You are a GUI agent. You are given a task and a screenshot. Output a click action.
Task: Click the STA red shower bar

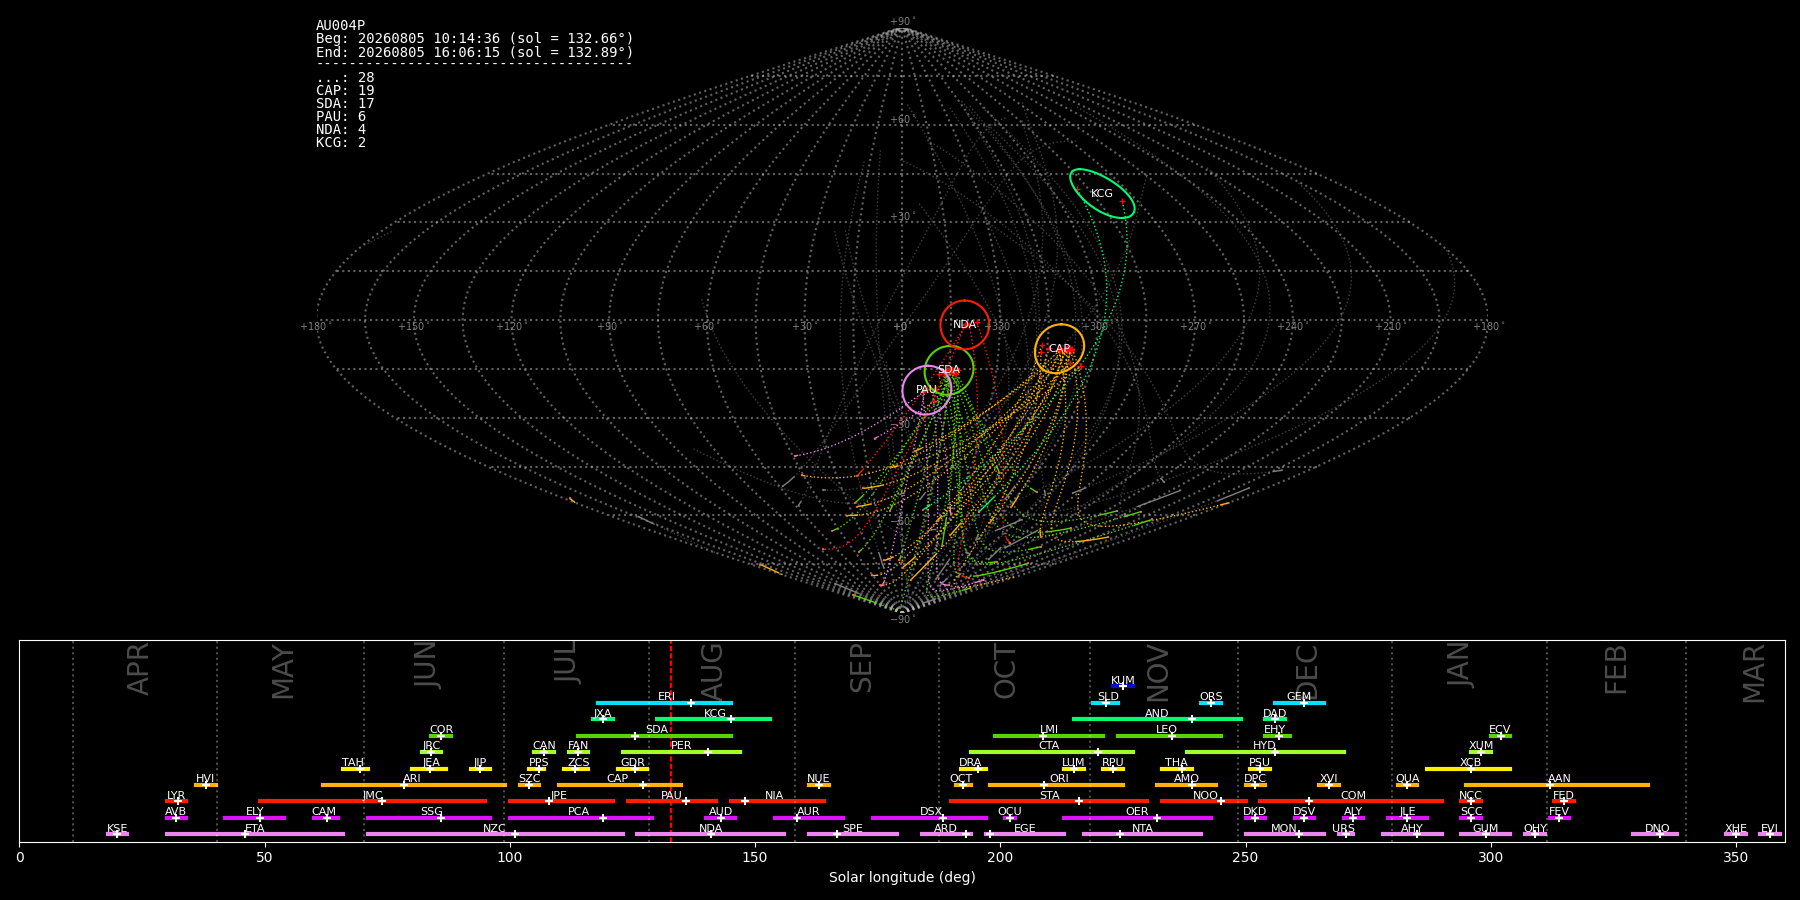[1049, 801]
